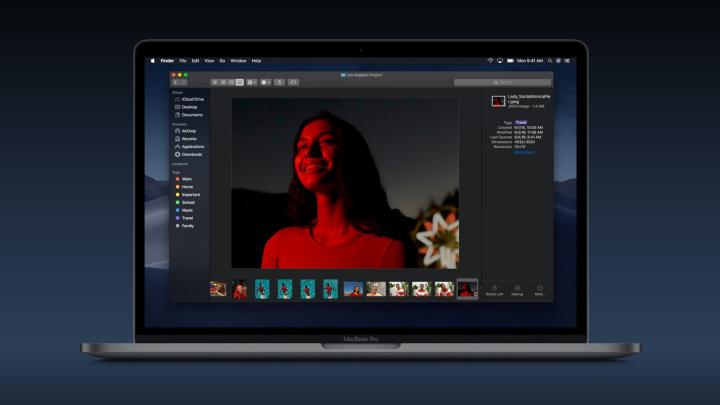This screenshot has width=720, height=405.
Task: Click the Markup quick action
Action: (x=517, y=290)
